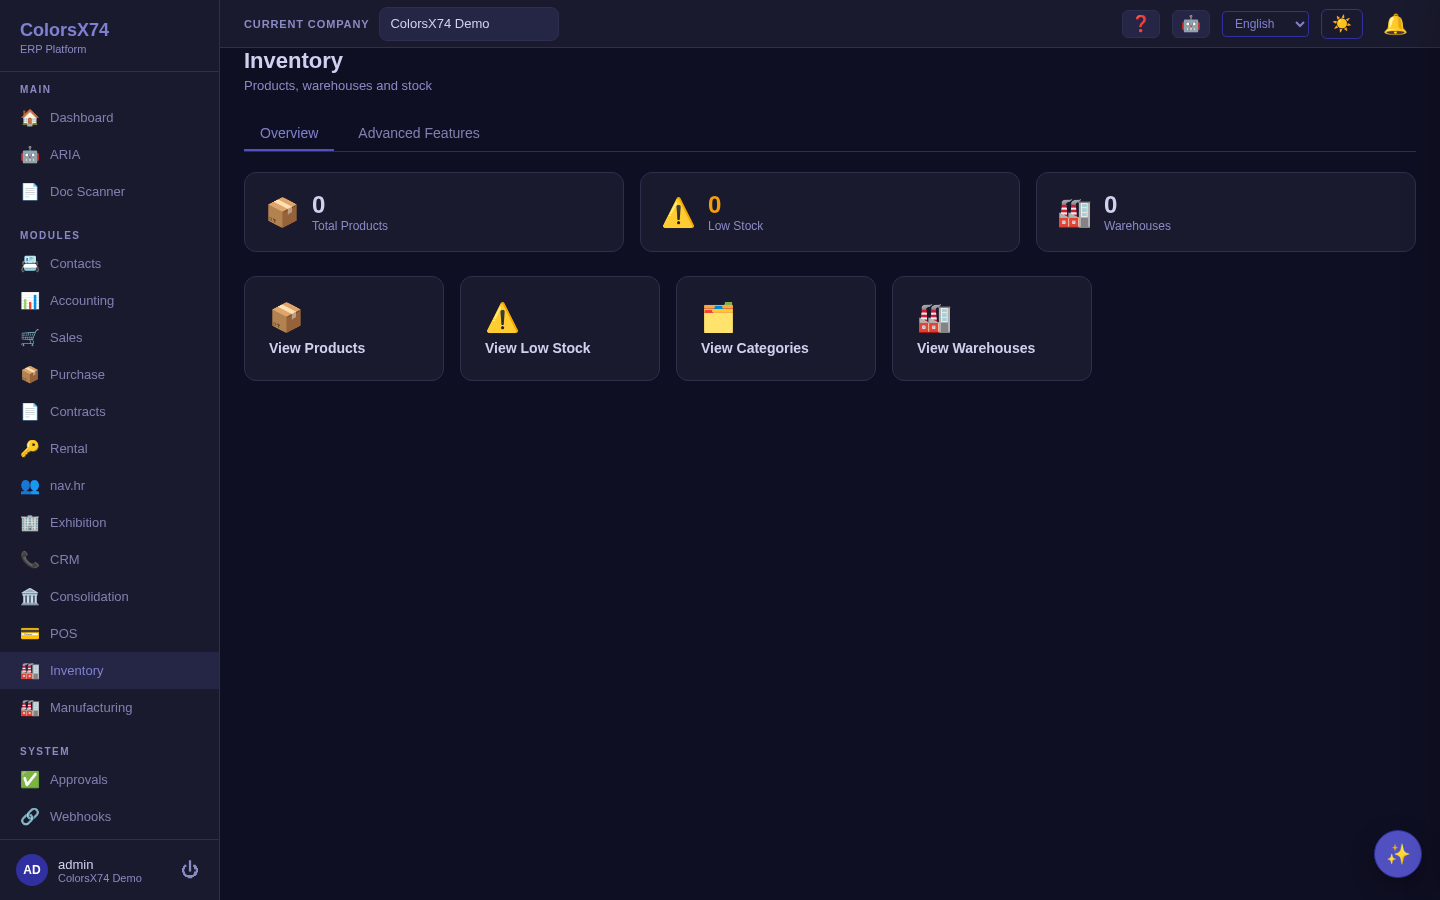1440x900 pixels.
Task: Open the View Categories card
Action: (776, 328)
